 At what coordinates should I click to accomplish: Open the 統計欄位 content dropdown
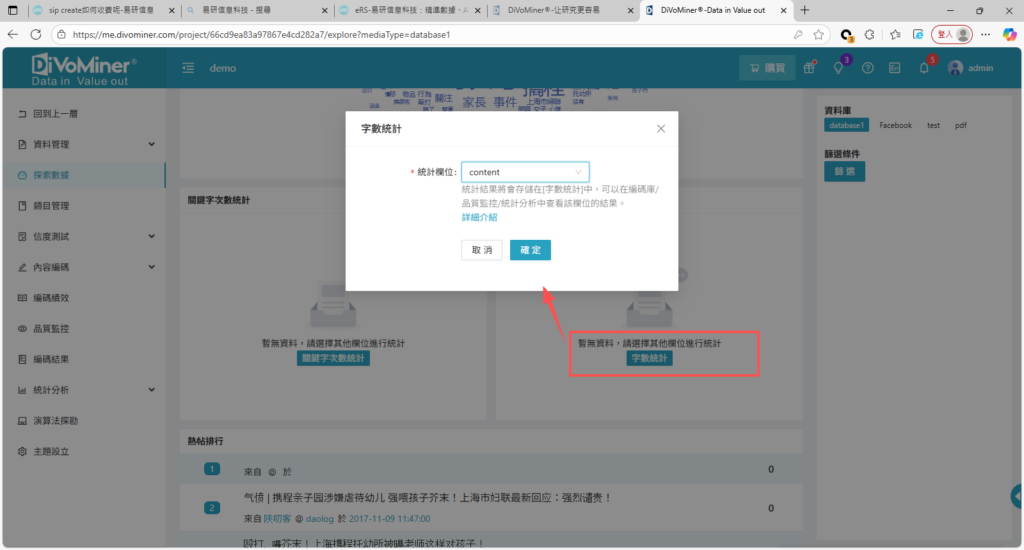point(524,172)
